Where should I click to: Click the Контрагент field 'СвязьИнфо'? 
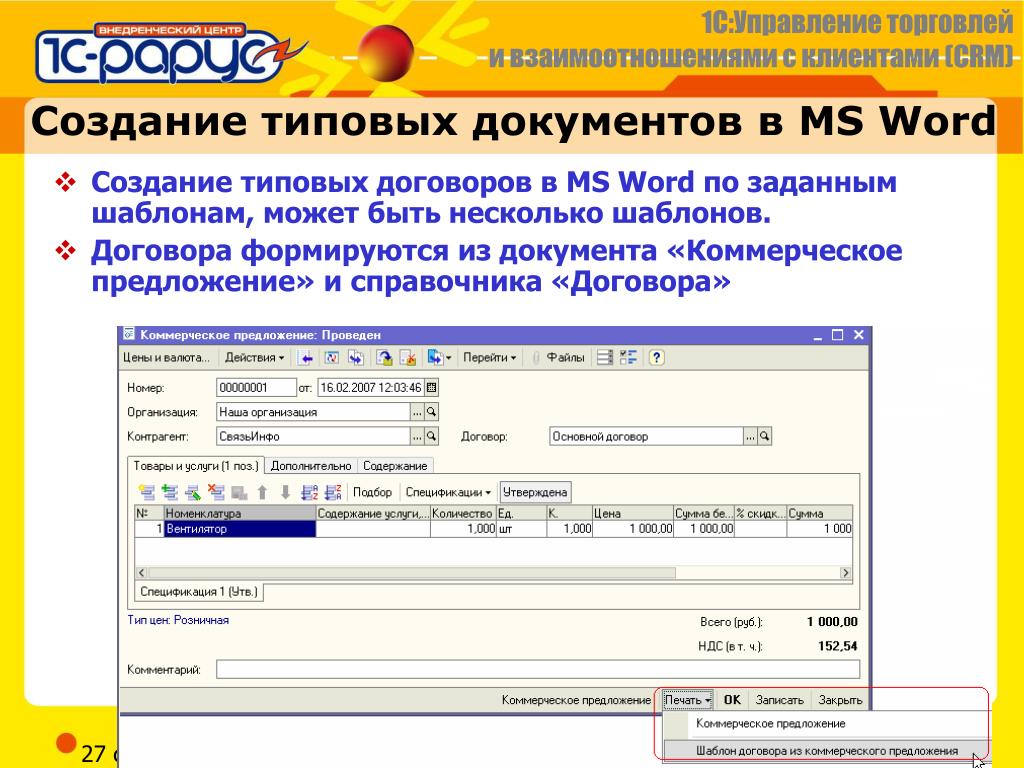(x=313, y=436)
